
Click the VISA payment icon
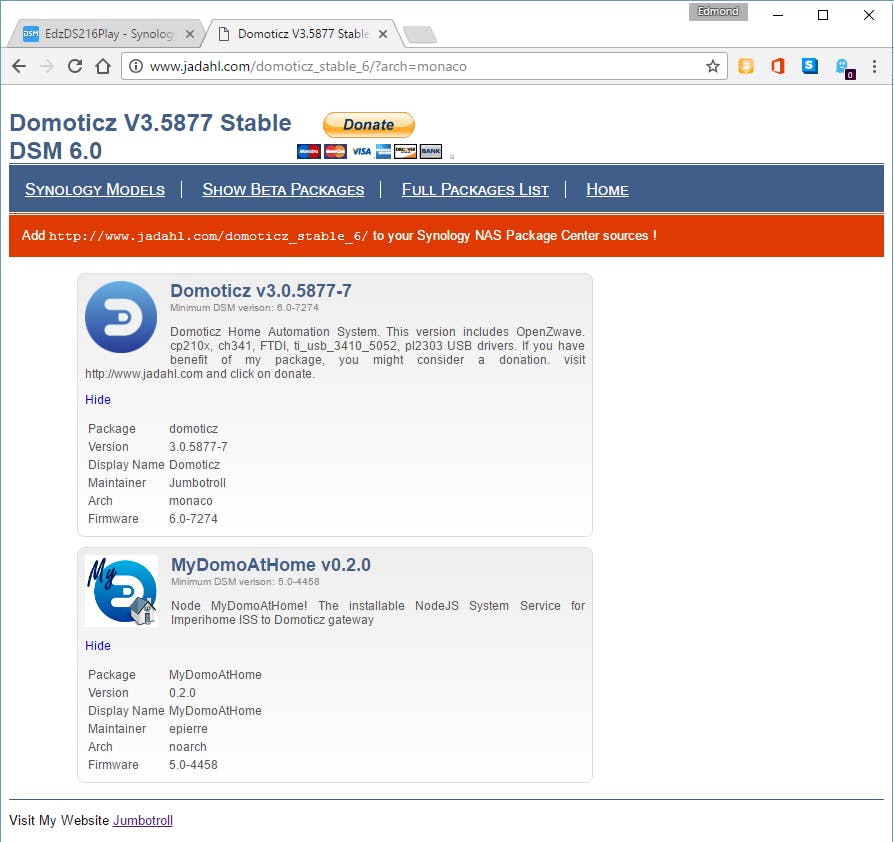point(361,151)
